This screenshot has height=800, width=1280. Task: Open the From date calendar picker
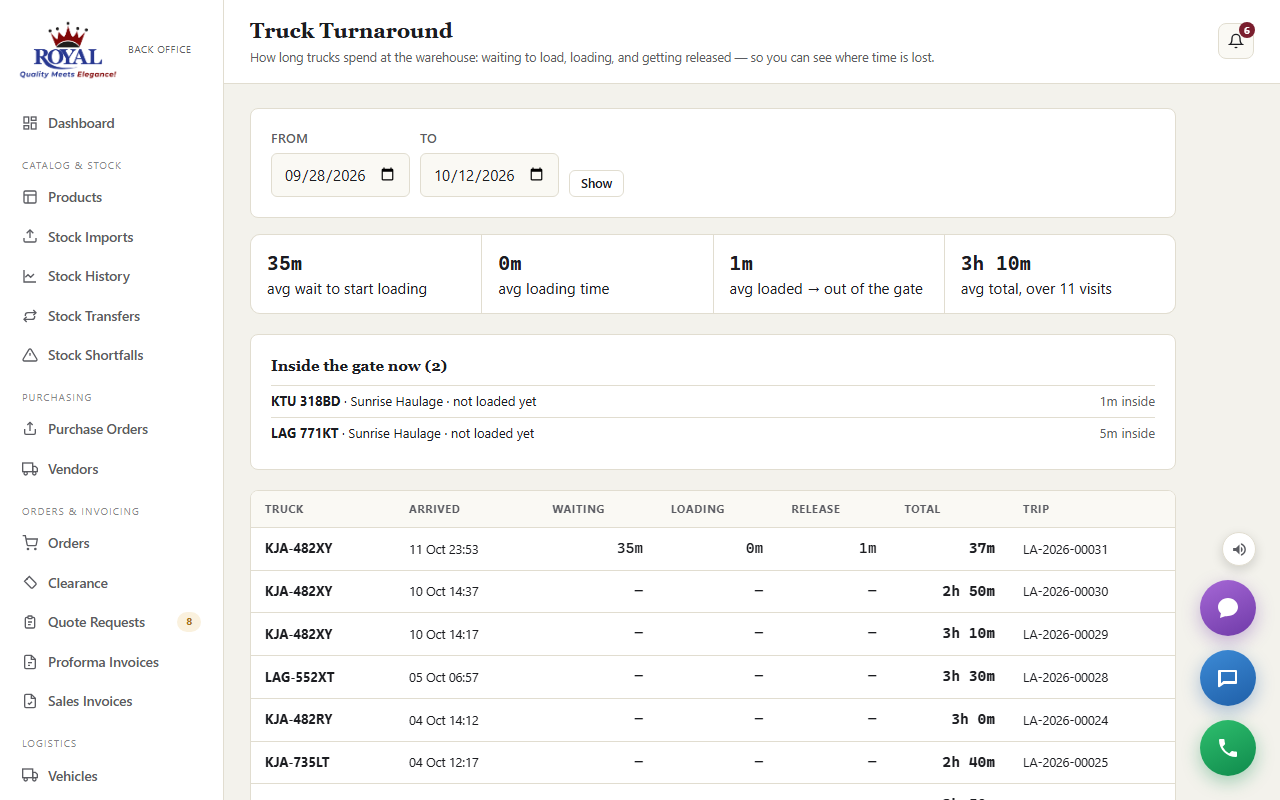[x=388, y=175]
